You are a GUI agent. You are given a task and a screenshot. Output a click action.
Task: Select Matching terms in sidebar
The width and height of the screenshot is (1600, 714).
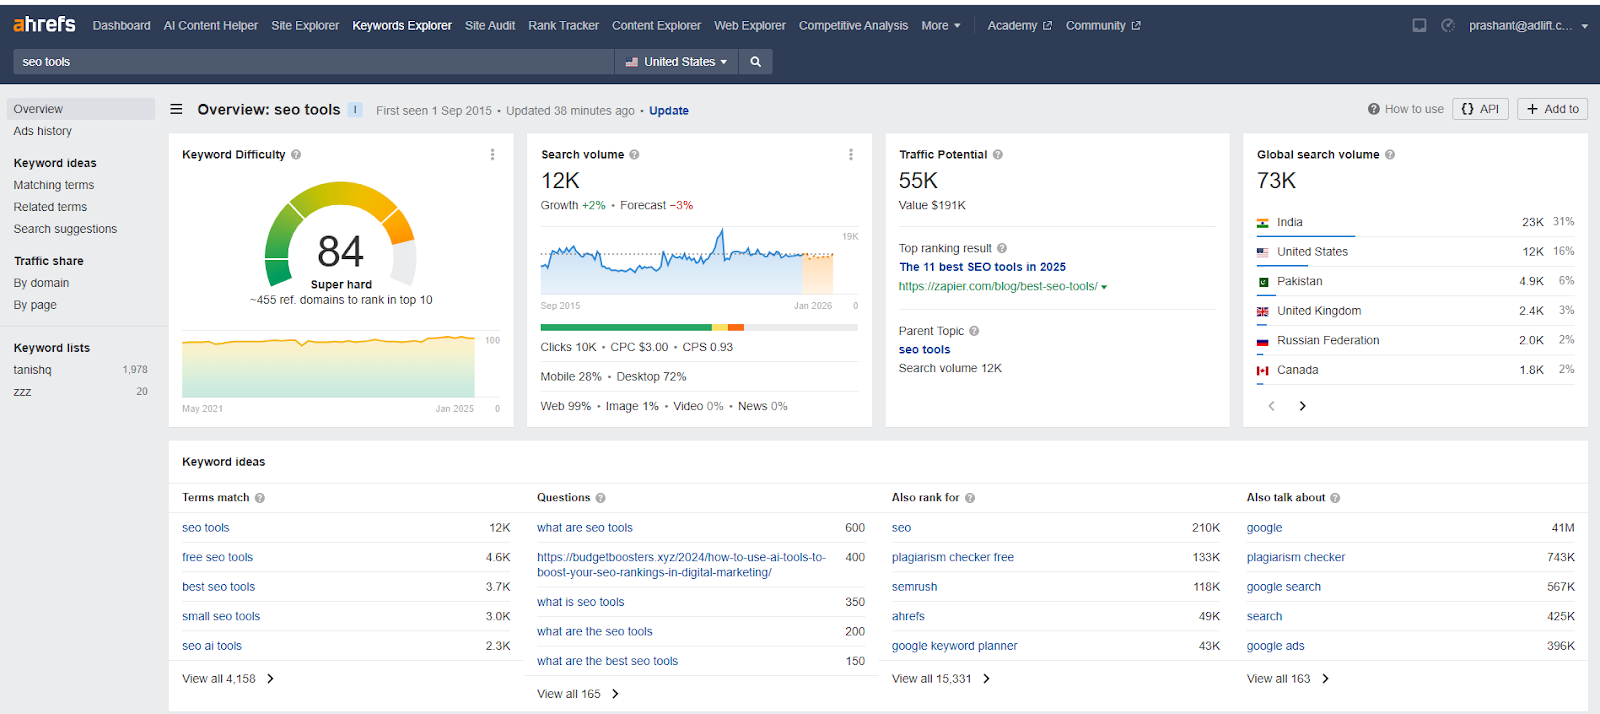54,185
